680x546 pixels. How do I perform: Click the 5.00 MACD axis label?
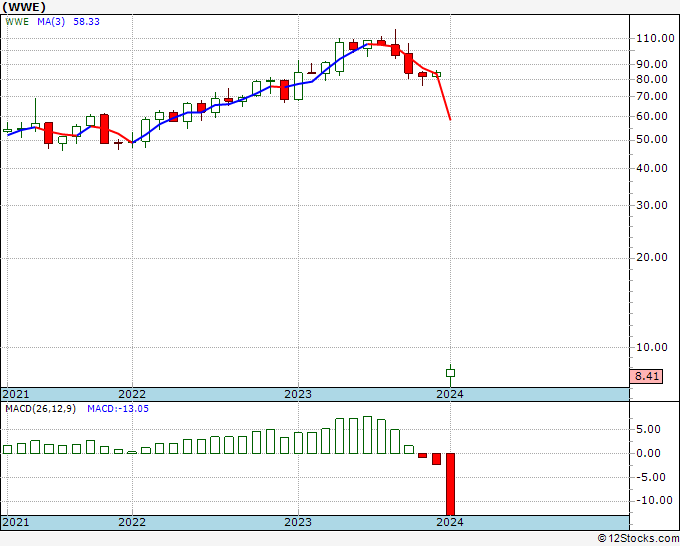tap(648, 429)
